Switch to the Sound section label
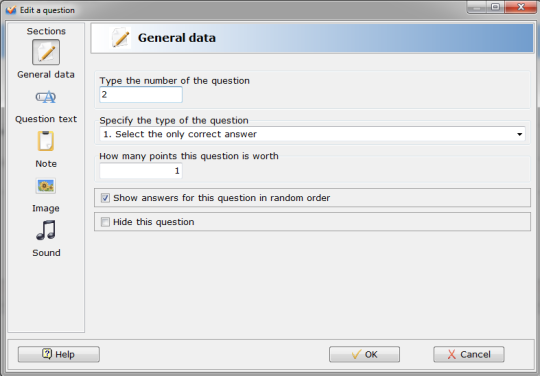540x376 pixels. click(46, 253)
